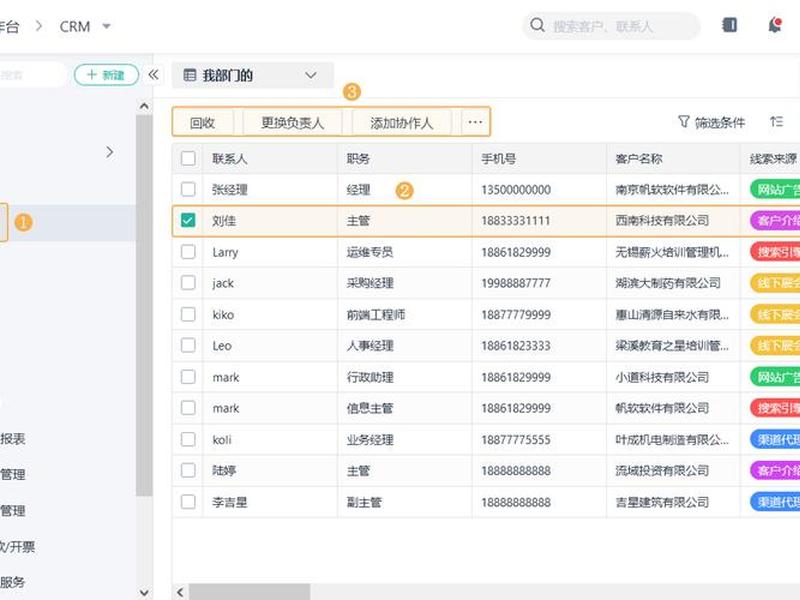The width and height of the screenshot is (800, 600).
Task: Check the 张经理 row checkbox
Action: pos(188,190)
